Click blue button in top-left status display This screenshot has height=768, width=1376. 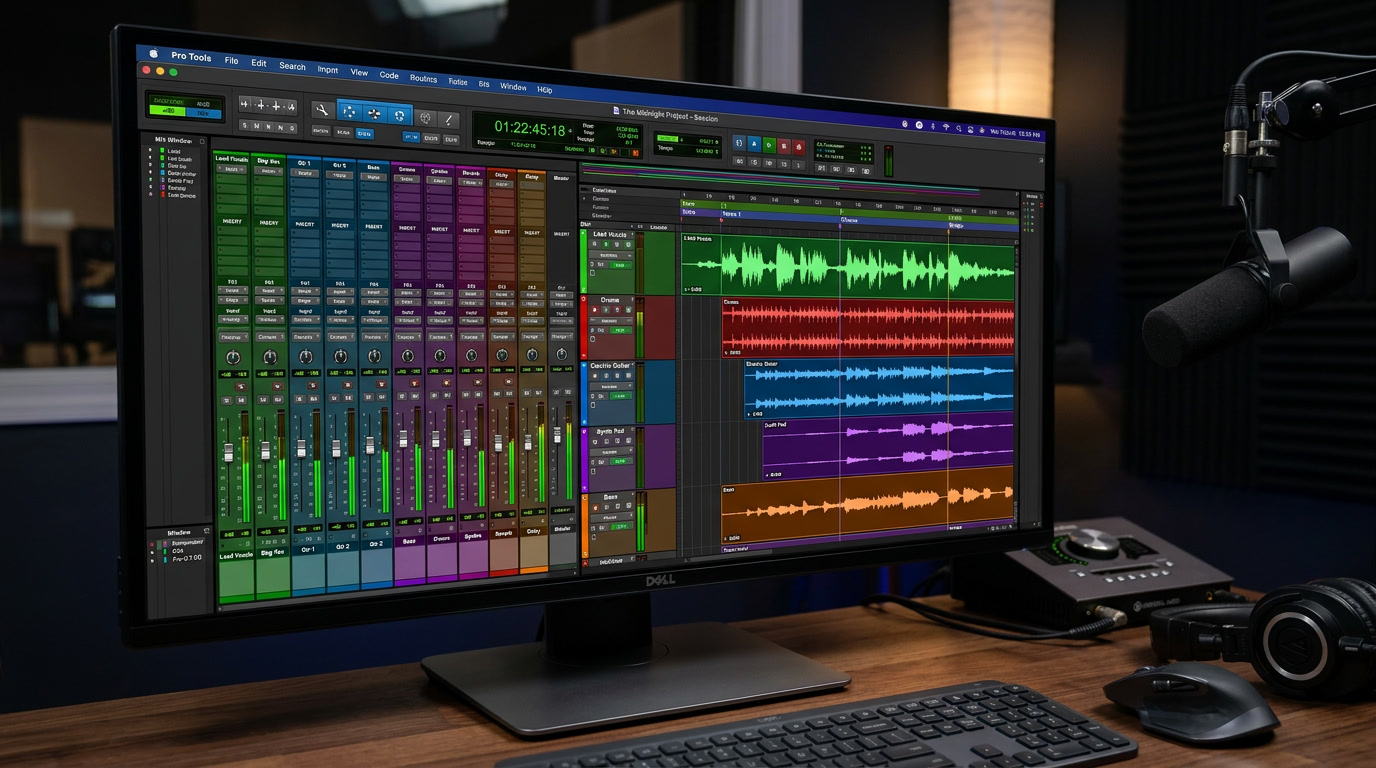[204, 113]
